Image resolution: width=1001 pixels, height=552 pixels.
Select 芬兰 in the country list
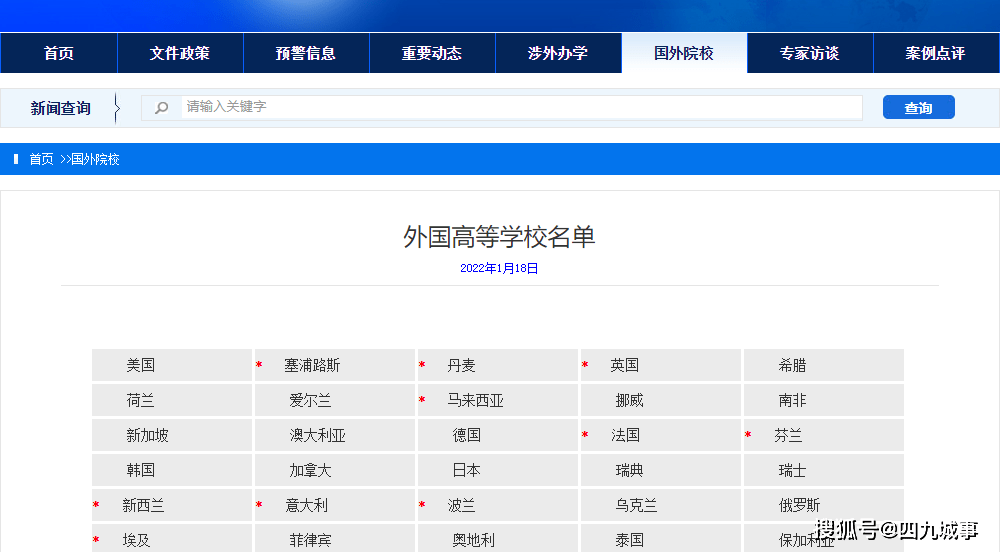[x=788, y=435]
